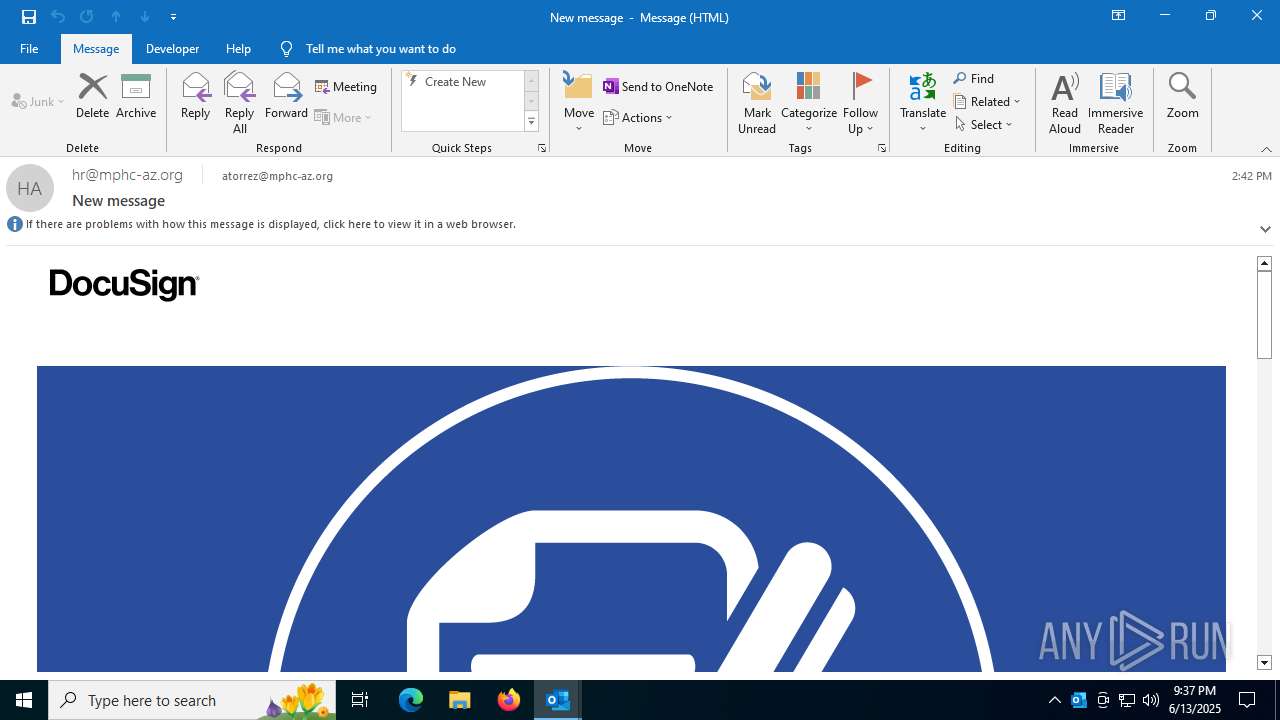The image size is (1280, 720).
Task: Click the view in web browser info bar
Action: click(x=270, y=224)
